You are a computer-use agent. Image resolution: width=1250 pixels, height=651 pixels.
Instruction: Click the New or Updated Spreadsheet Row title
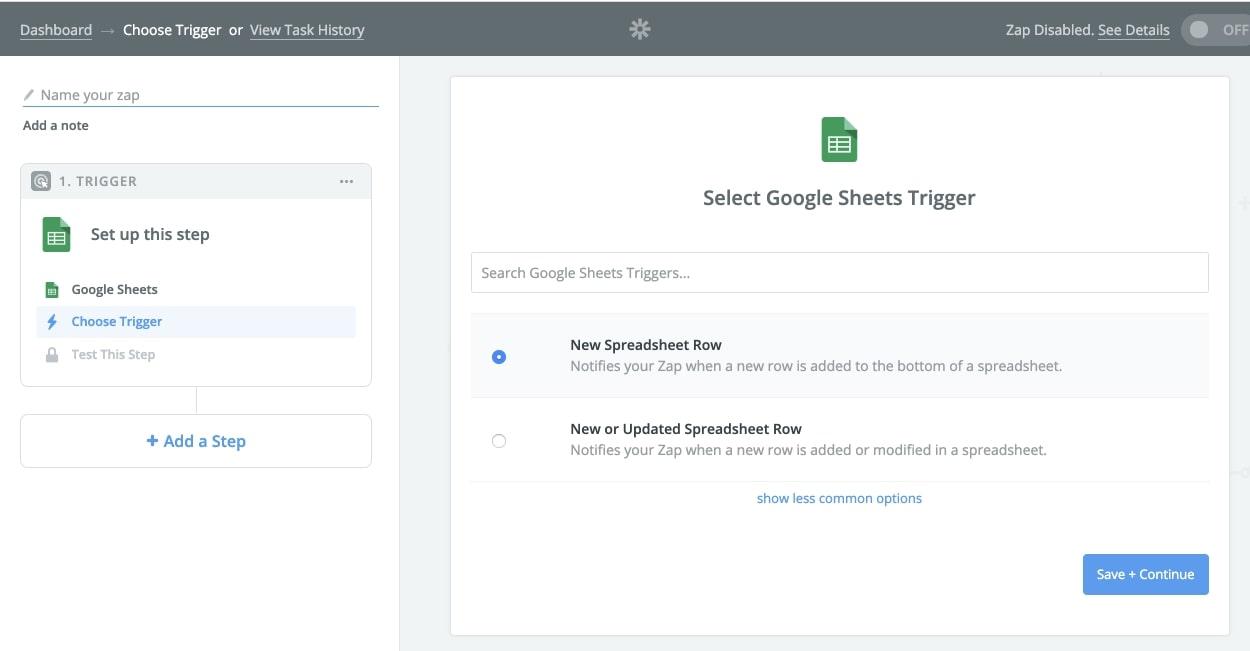pos(686,429)
